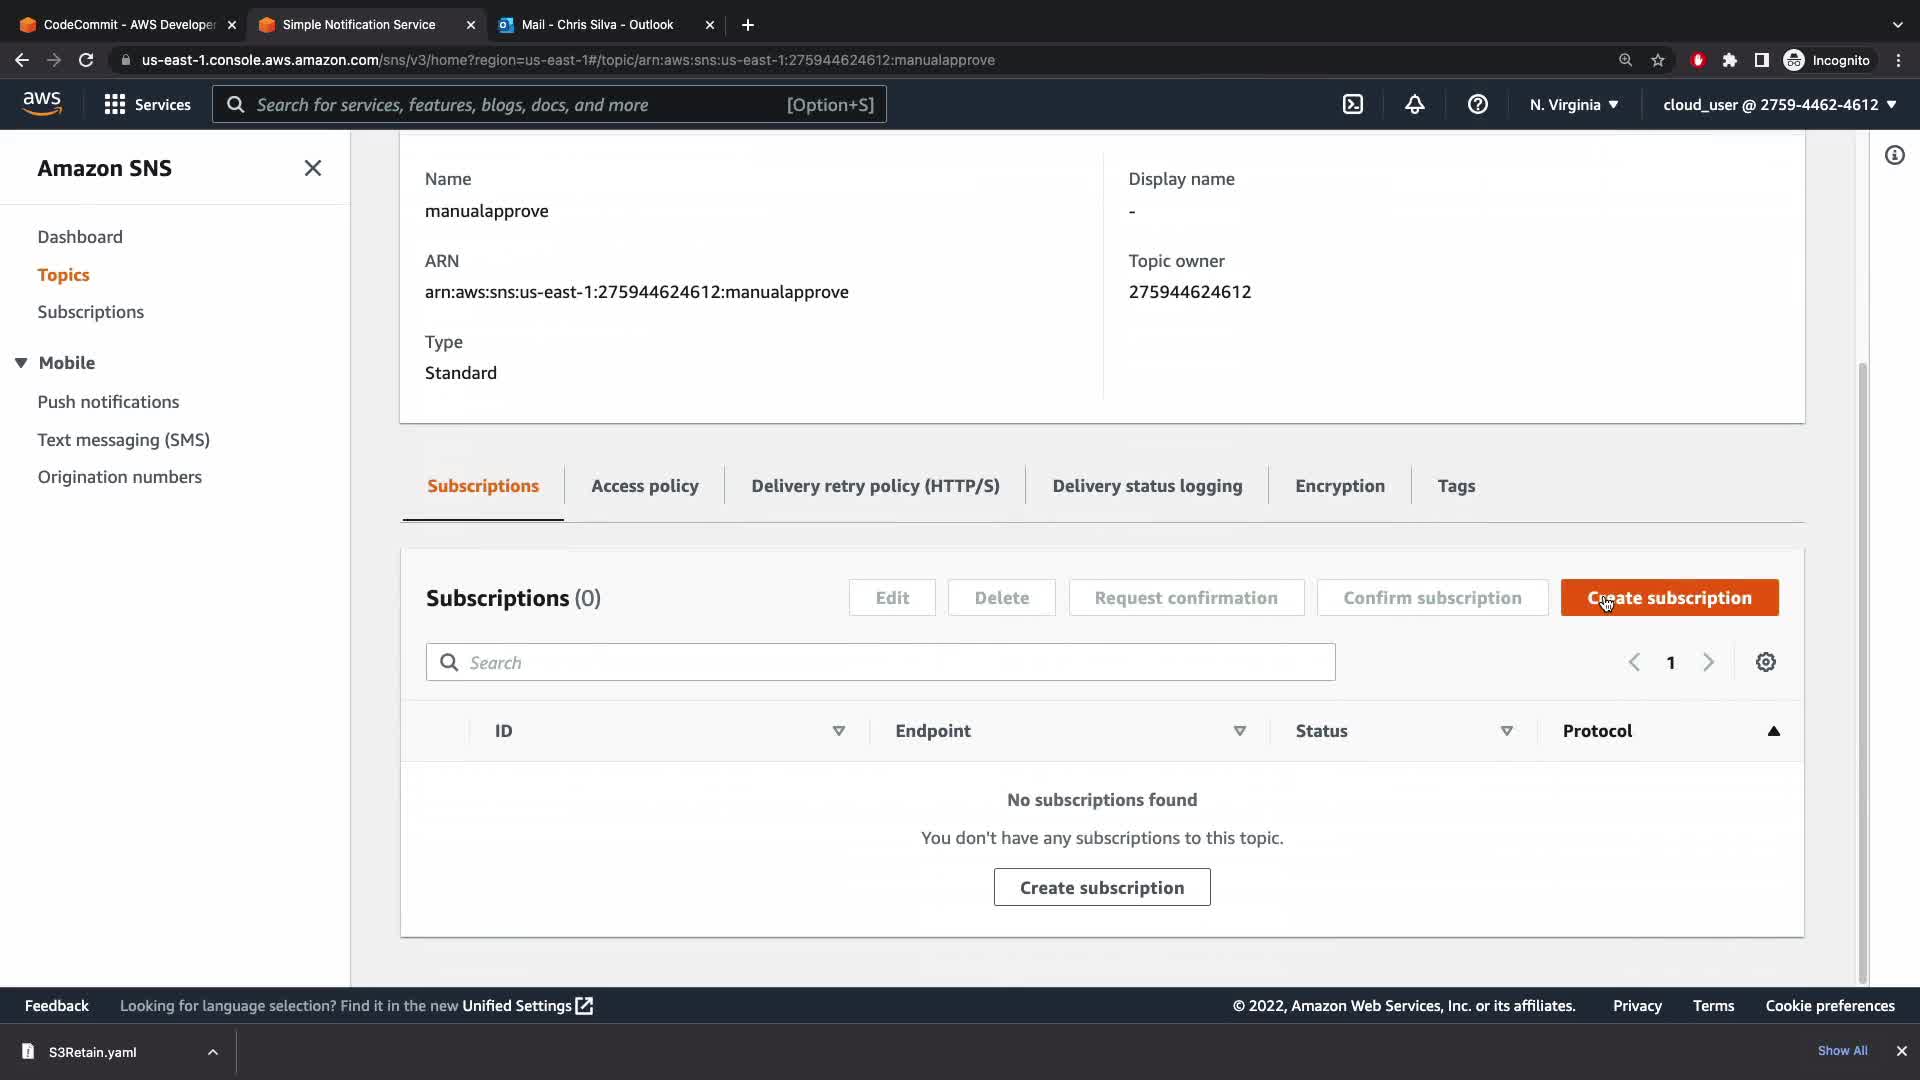Open Subscriptions in the left sidebar
The height and width of the screenshot is (1080, 1920).
coord(90,312)
